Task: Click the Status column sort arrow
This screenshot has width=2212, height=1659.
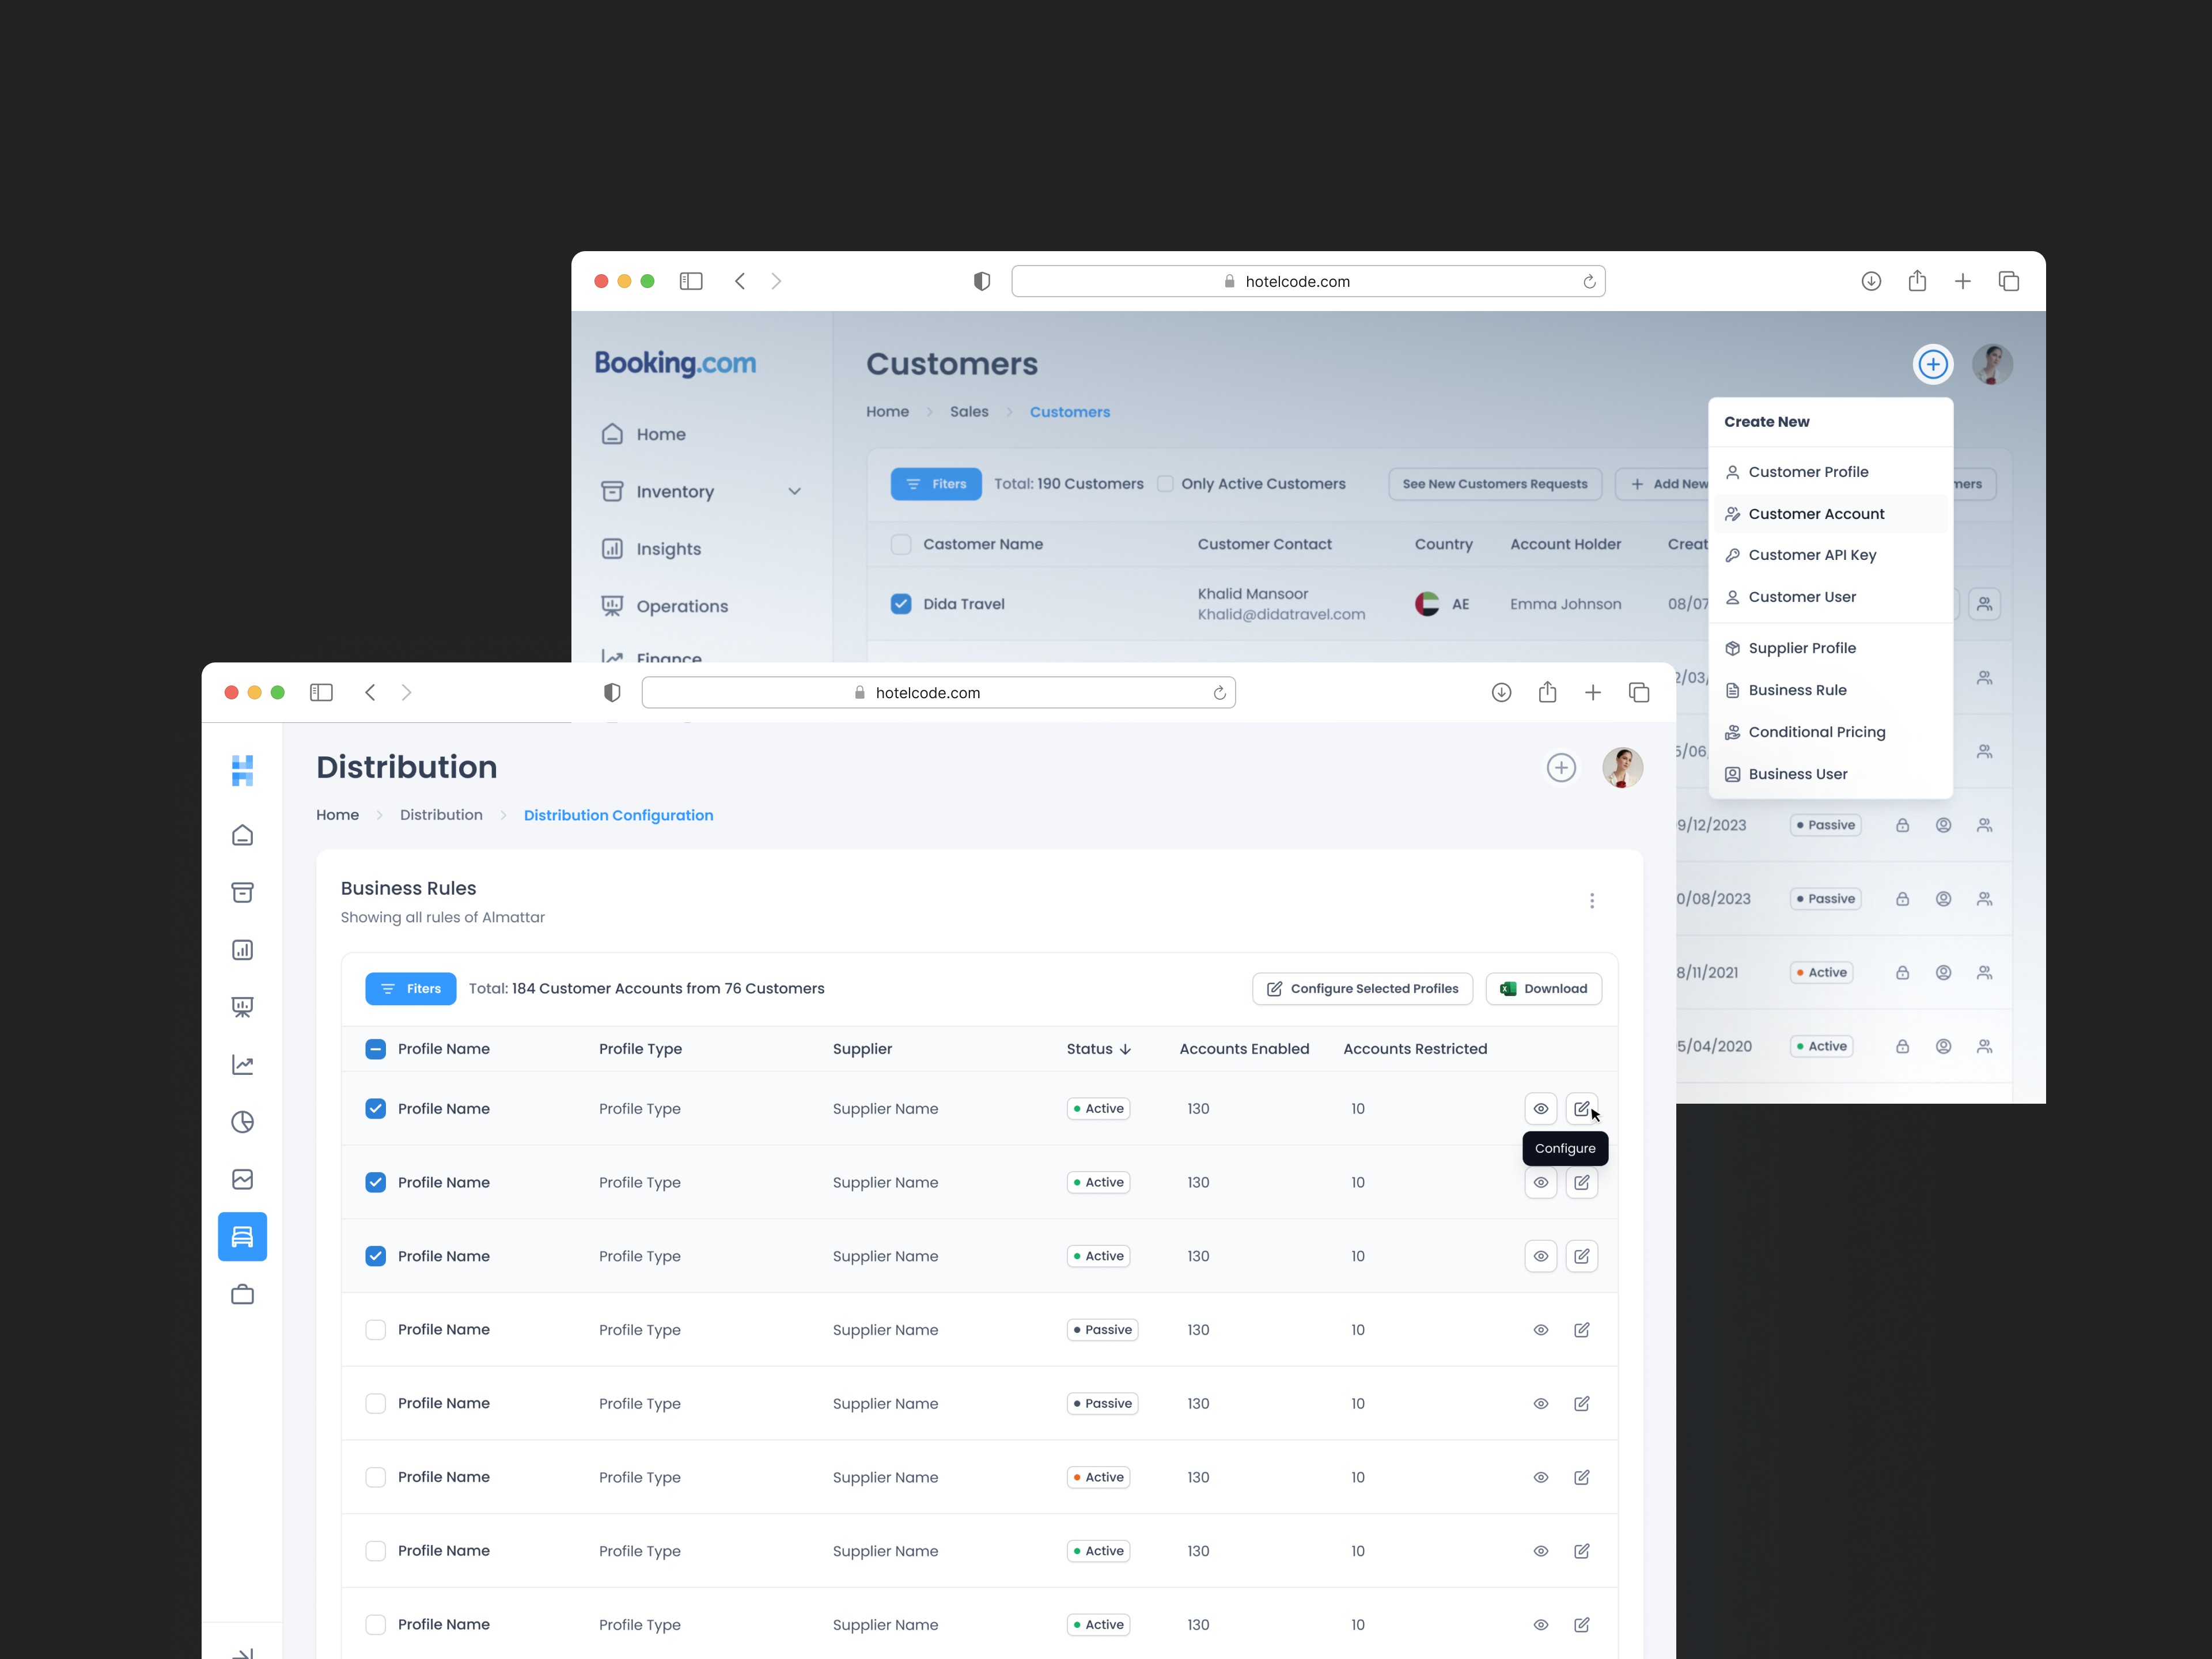Action: 1126,1049
